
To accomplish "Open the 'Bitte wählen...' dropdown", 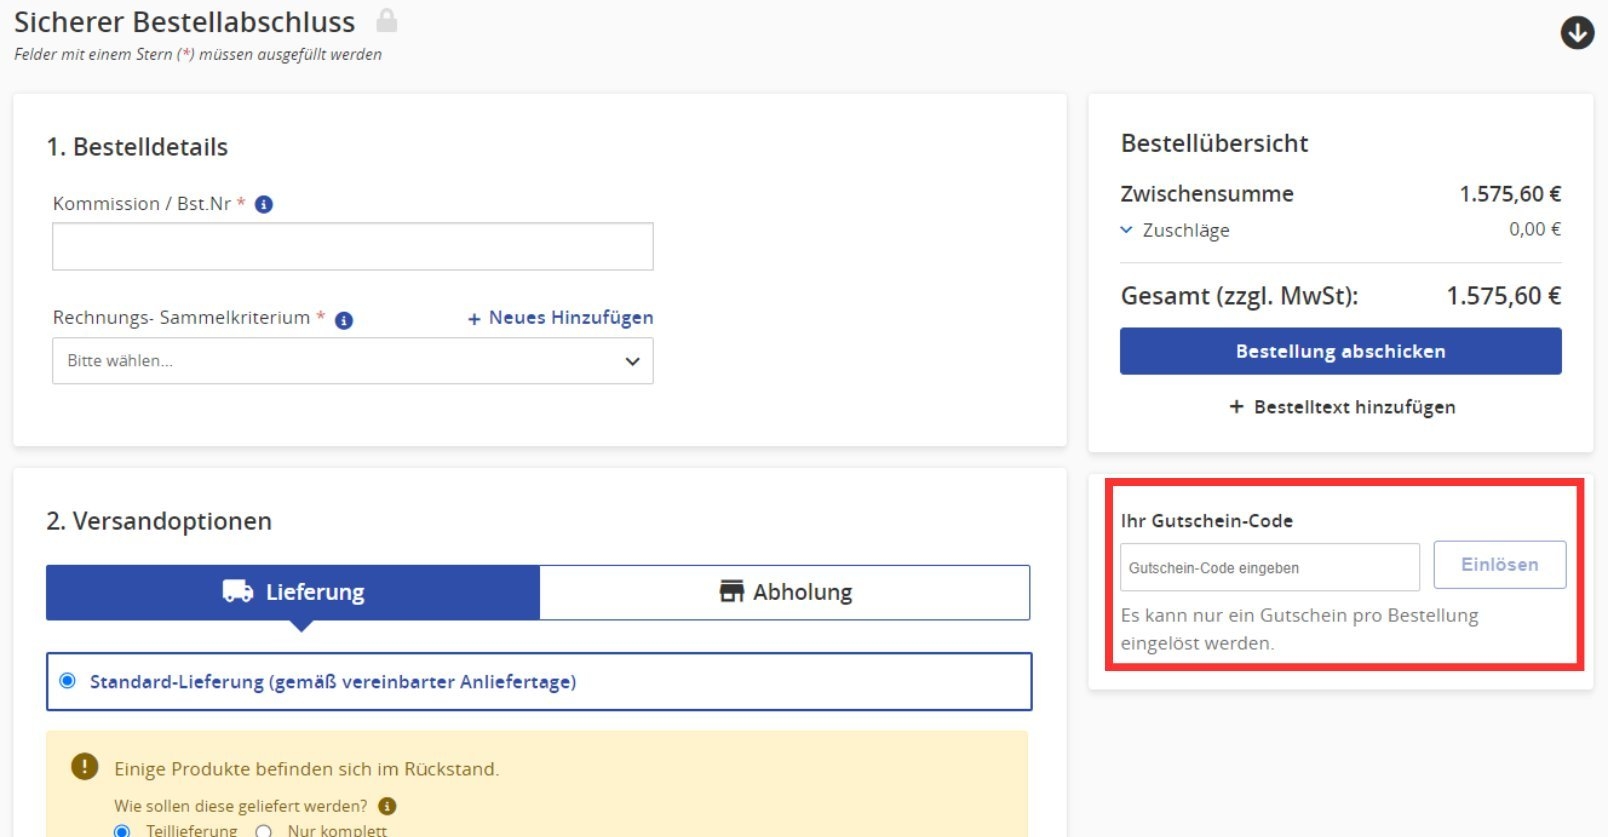I will coord(353,361).
